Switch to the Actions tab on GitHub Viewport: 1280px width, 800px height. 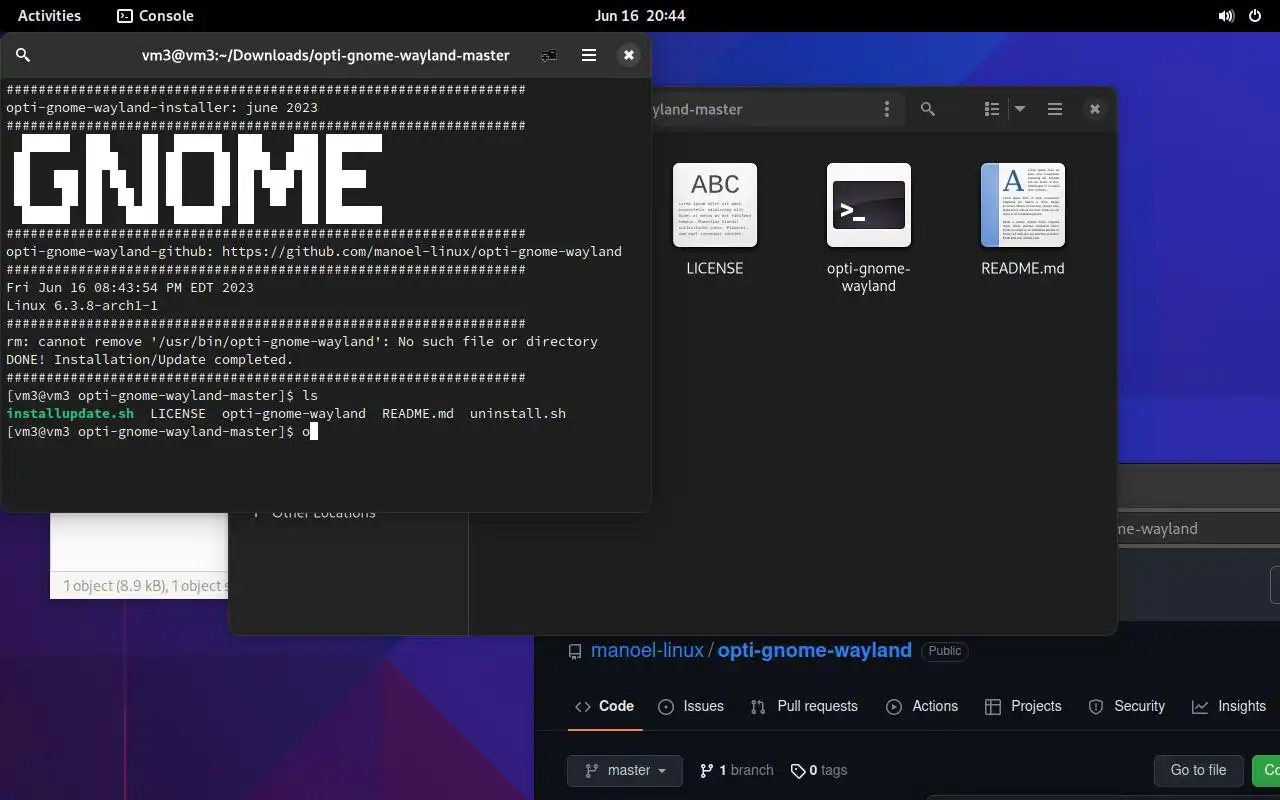tap(922, 706)
